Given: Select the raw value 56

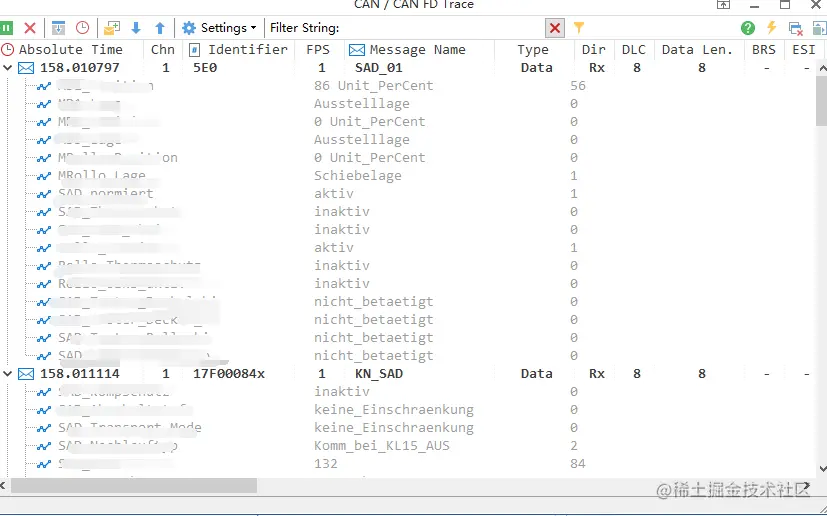Looking at the screenshot, I should point(578,85).
